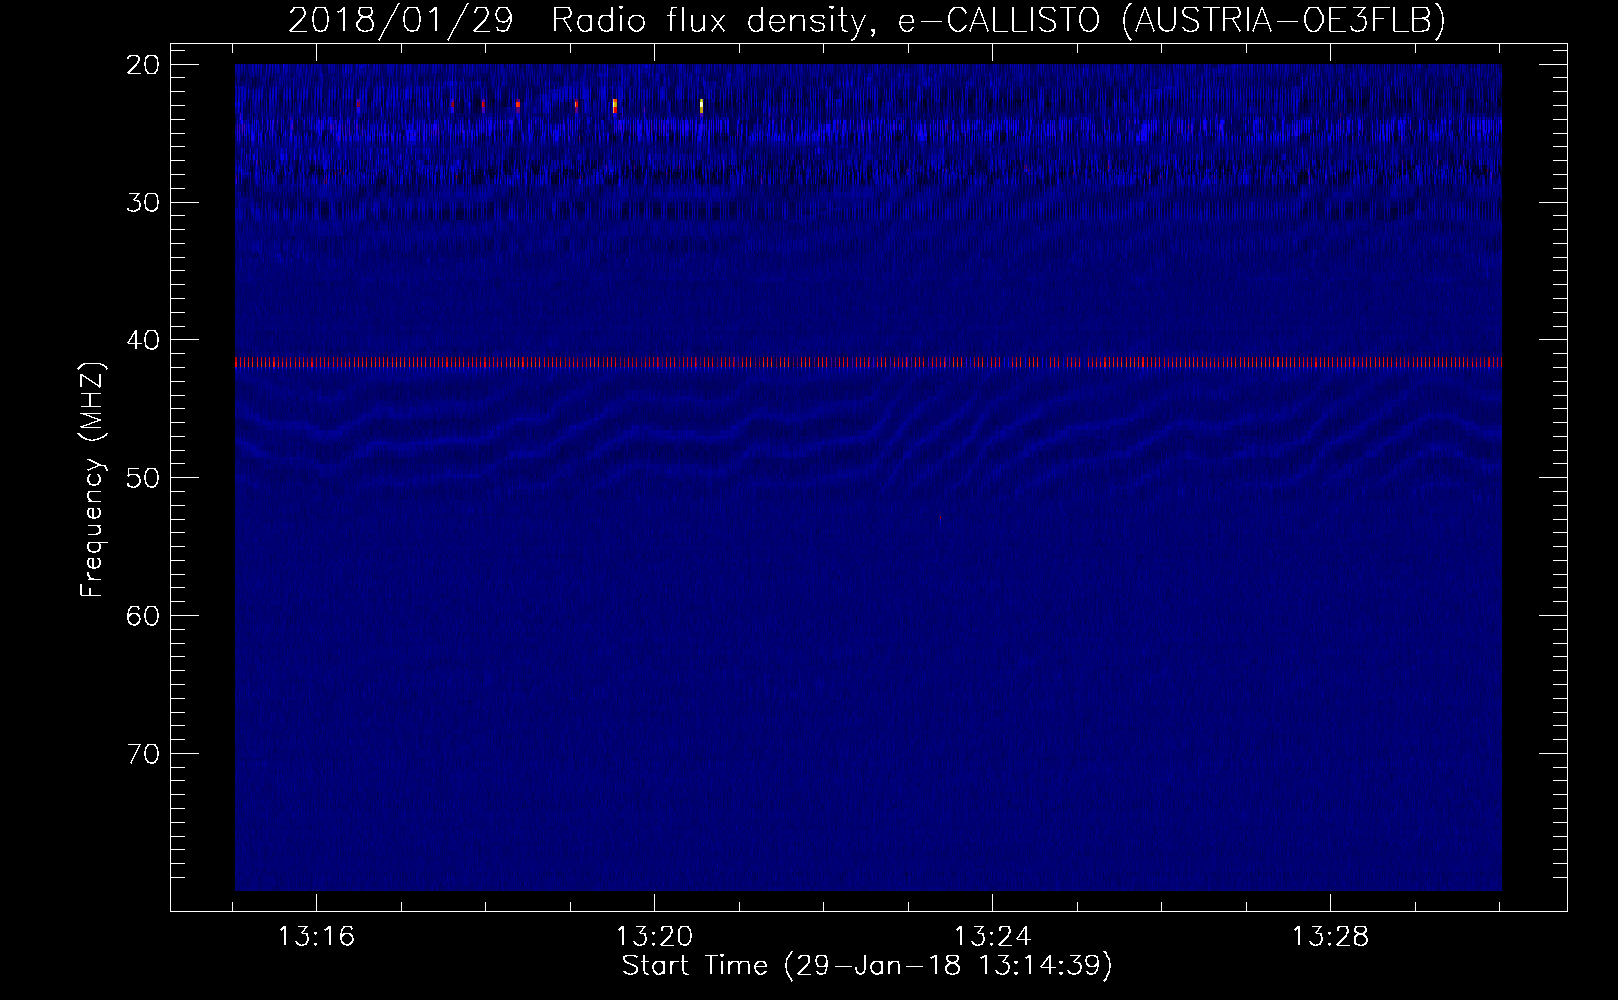This screenshot has width=1618, height=1000.
Task: Click the 60 frequency tick label
Action: (x=144, y=616)
